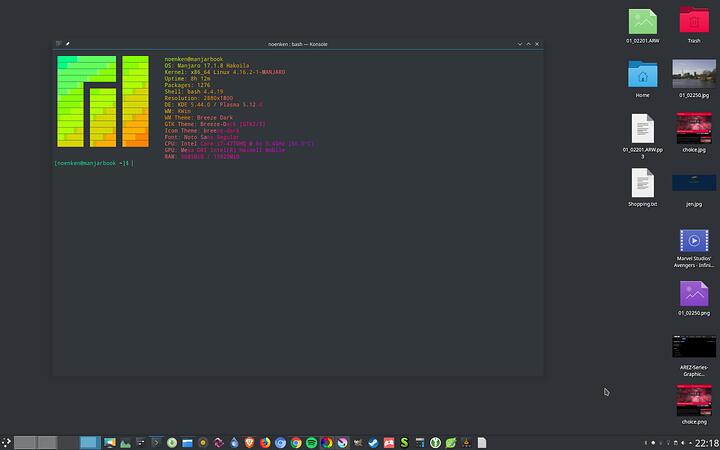
Task: Open the blank document icon in taskbar
Action: click(482, 443)
